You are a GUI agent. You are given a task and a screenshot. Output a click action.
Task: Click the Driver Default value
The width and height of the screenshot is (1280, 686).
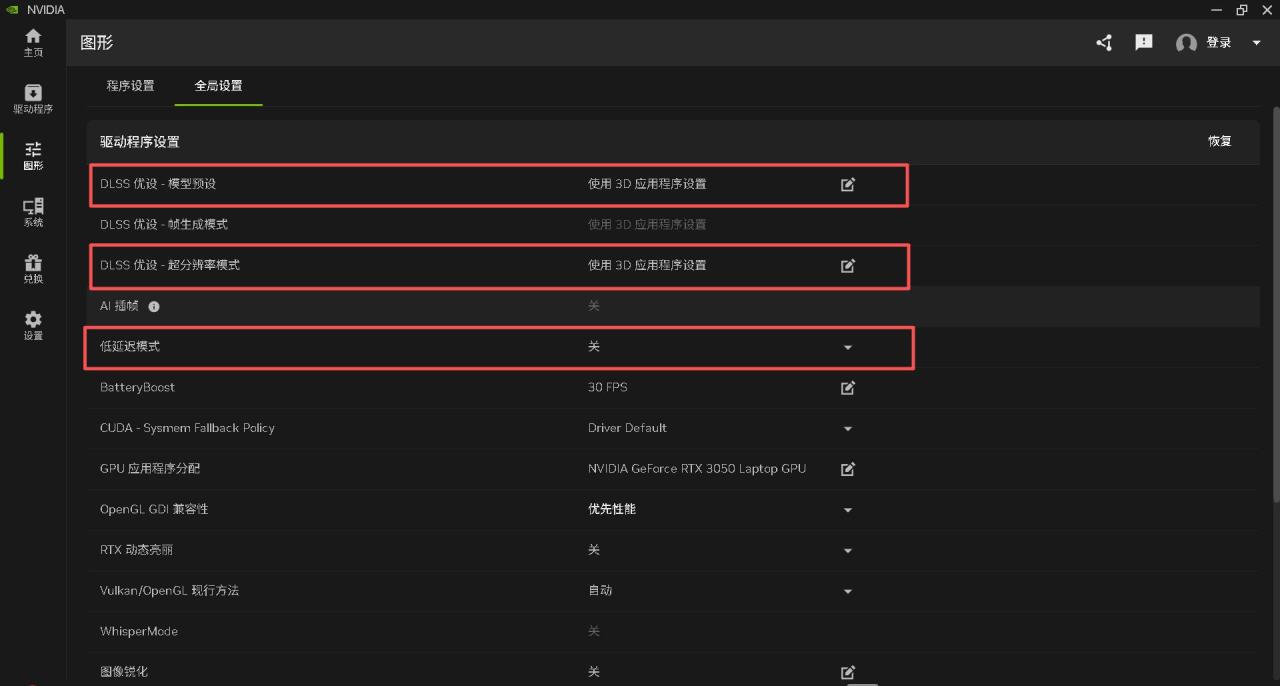click(x=627, y=428)
